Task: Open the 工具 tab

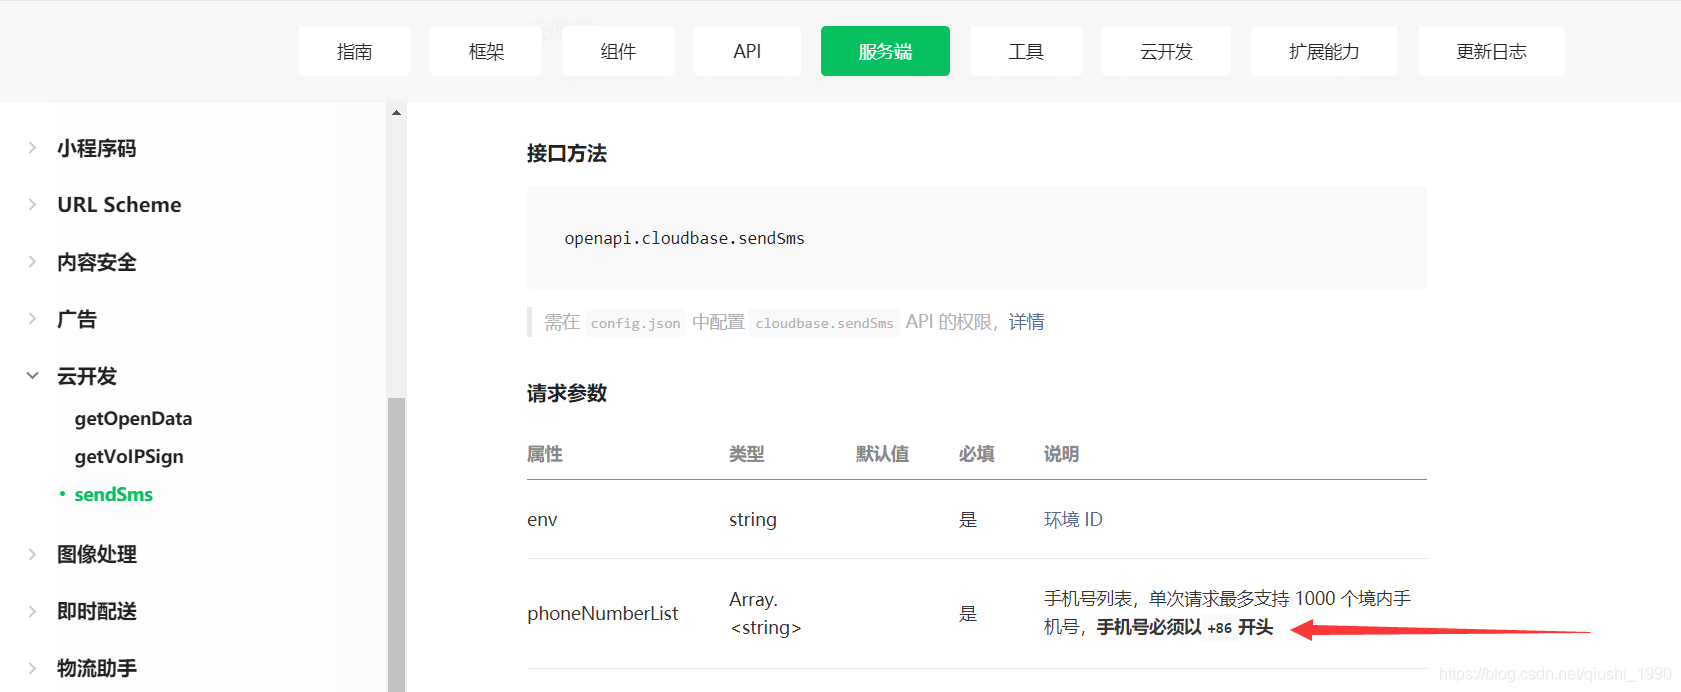Action: click(x=1026, y=51)
